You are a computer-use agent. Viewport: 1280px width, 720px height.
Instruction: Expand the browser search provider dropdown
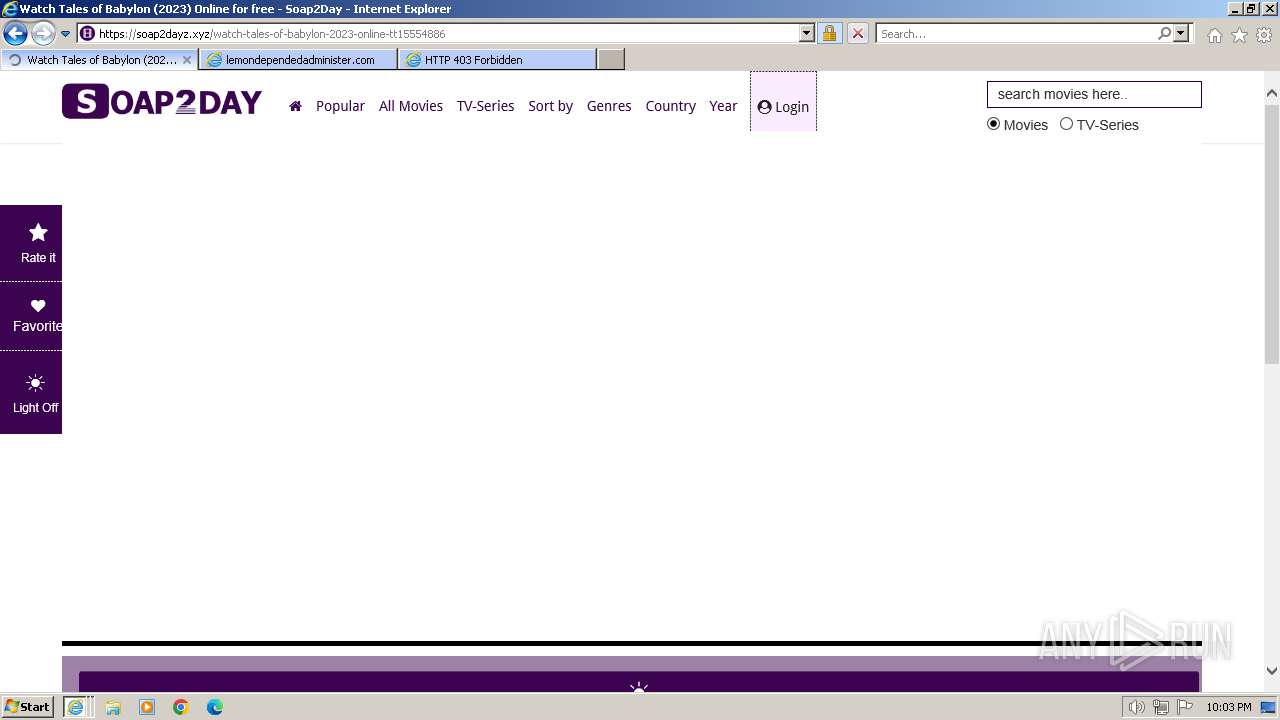pos(1181,33)
